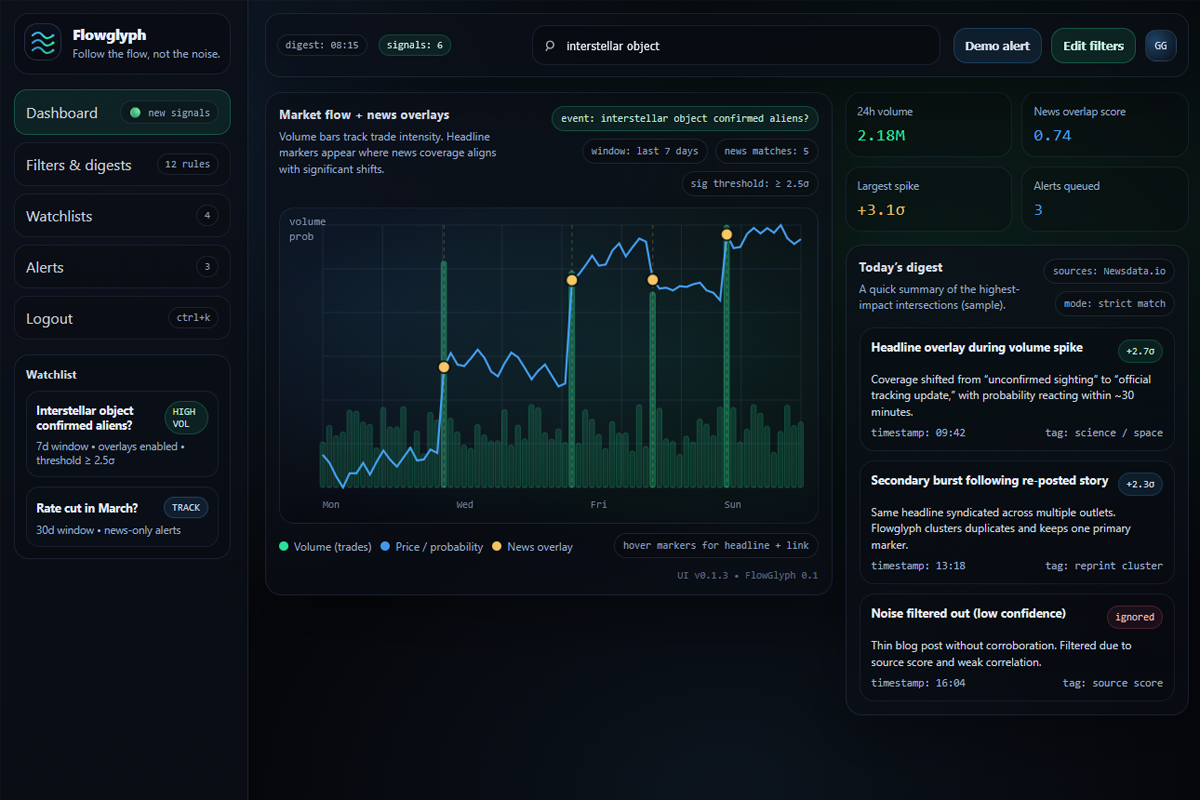This screenshot has height=800, width=1200.
Task: Open the Alerts section
Action: click(45, 267)
